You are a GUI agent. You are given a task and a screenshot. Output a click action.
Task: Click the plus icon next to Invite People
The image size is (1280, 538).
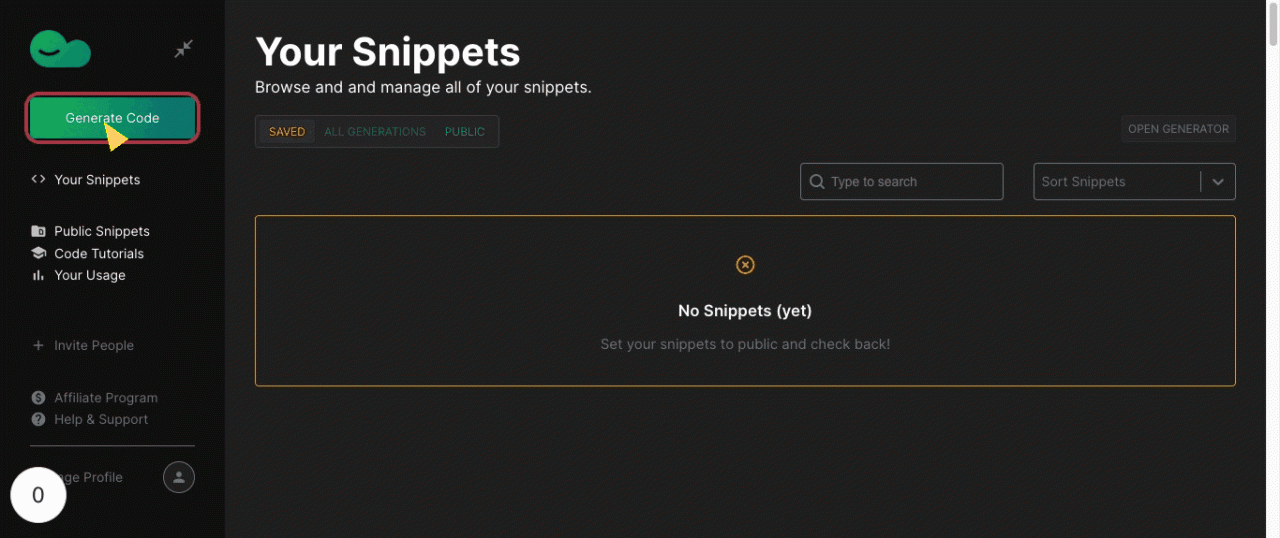pyautogui.click(x=38, y=346)
